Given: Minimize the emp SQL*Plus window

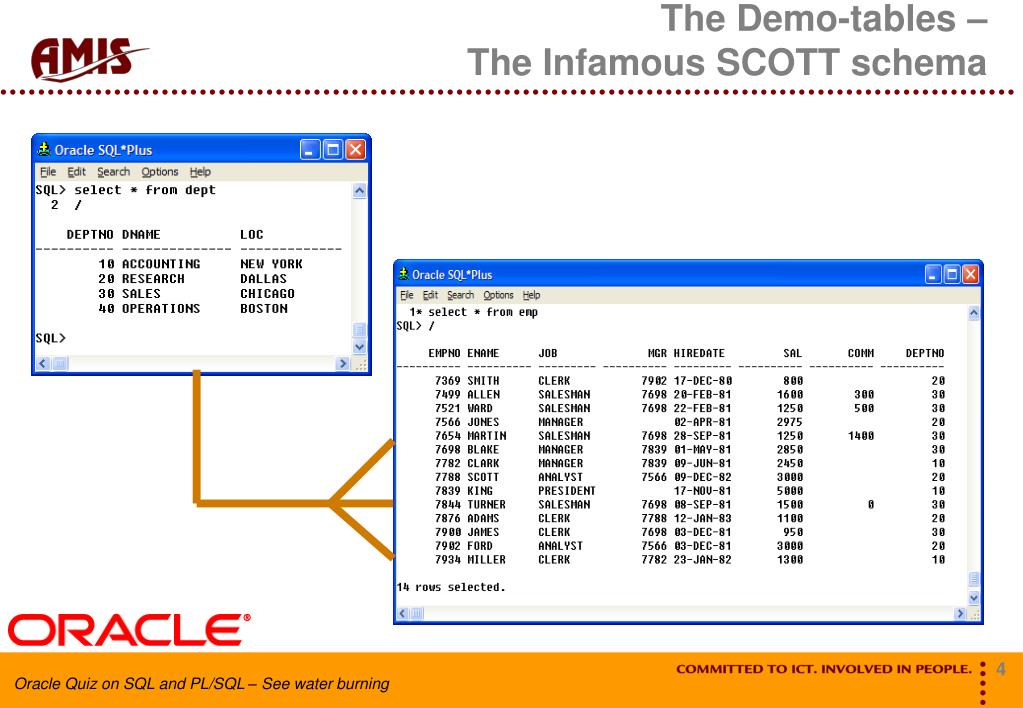Looking at the screenshot, I should coord(934,275).
